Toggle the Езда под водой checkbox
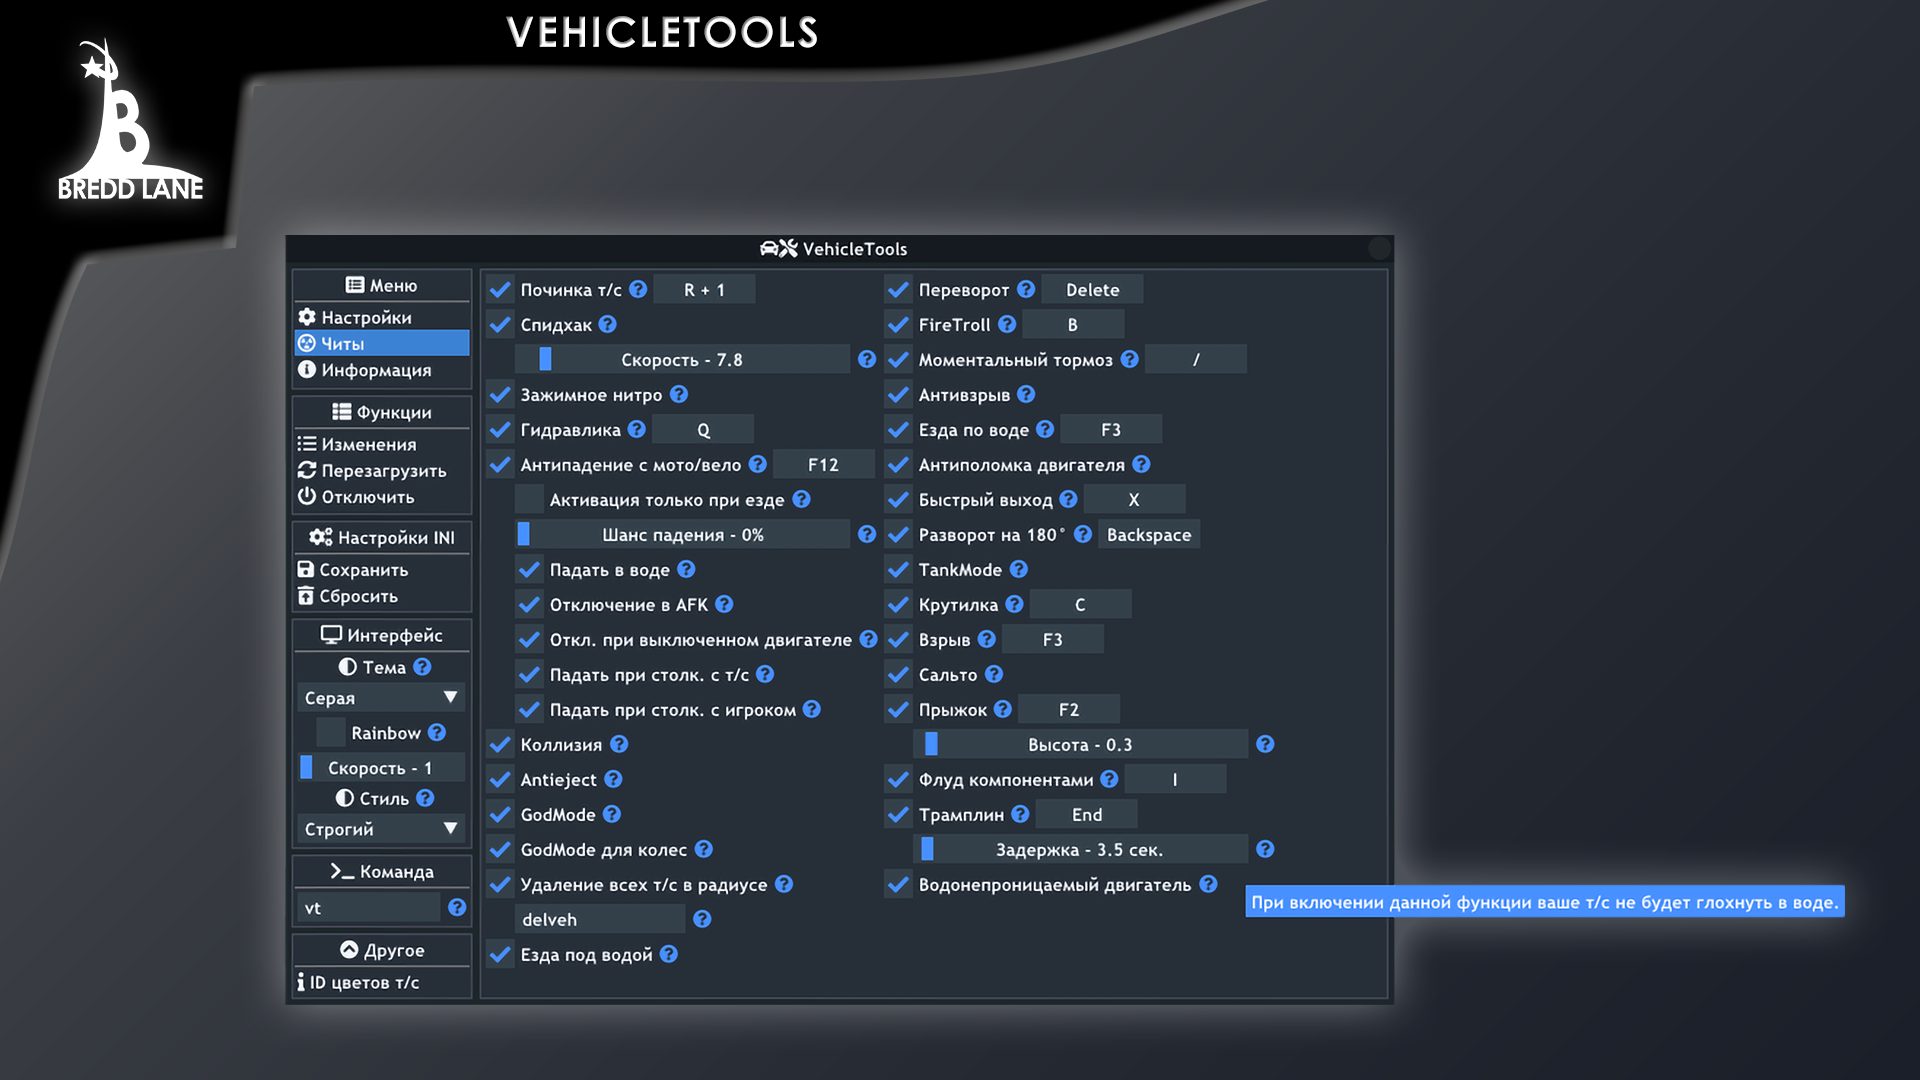Image resolution: width=1920 pixels, height=1080 pixels. [x=500, y=954]
